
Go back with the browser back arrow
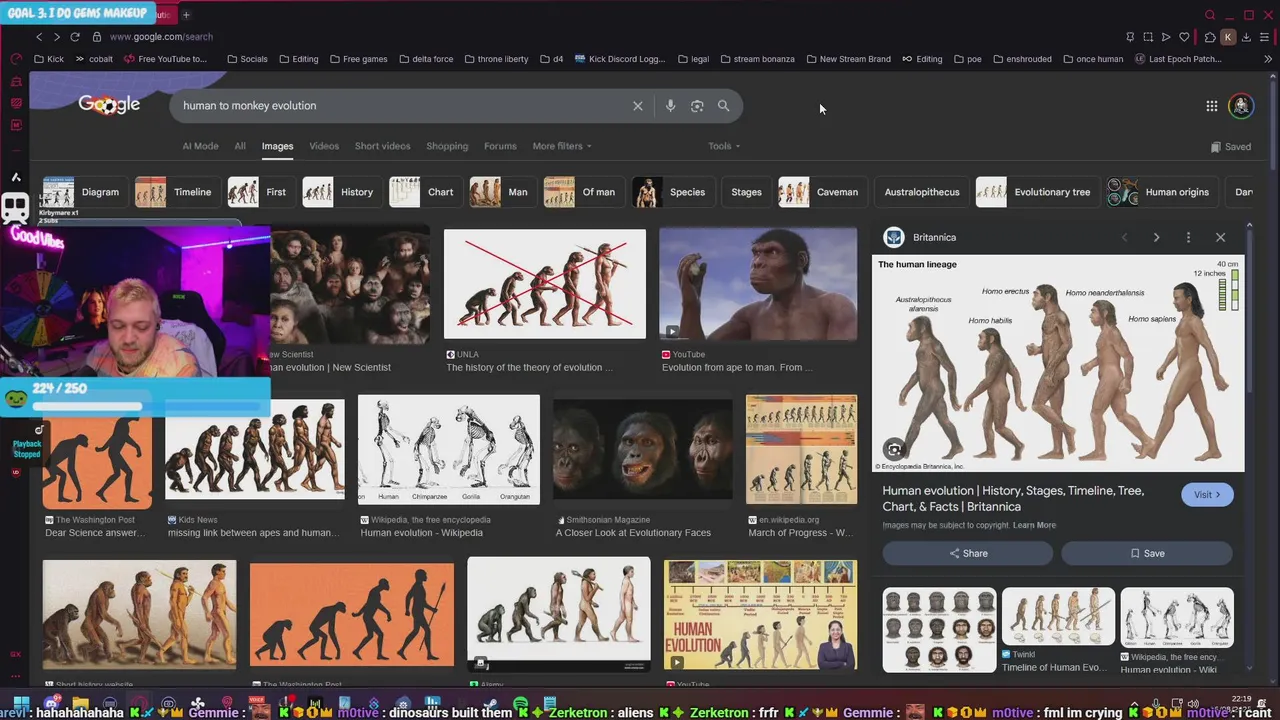tap(39, 37)
